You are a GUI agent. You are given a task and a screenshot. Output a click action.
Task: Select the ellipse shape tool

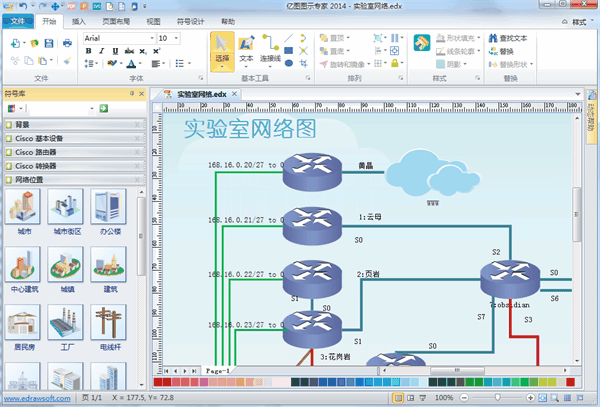point(289,63)
